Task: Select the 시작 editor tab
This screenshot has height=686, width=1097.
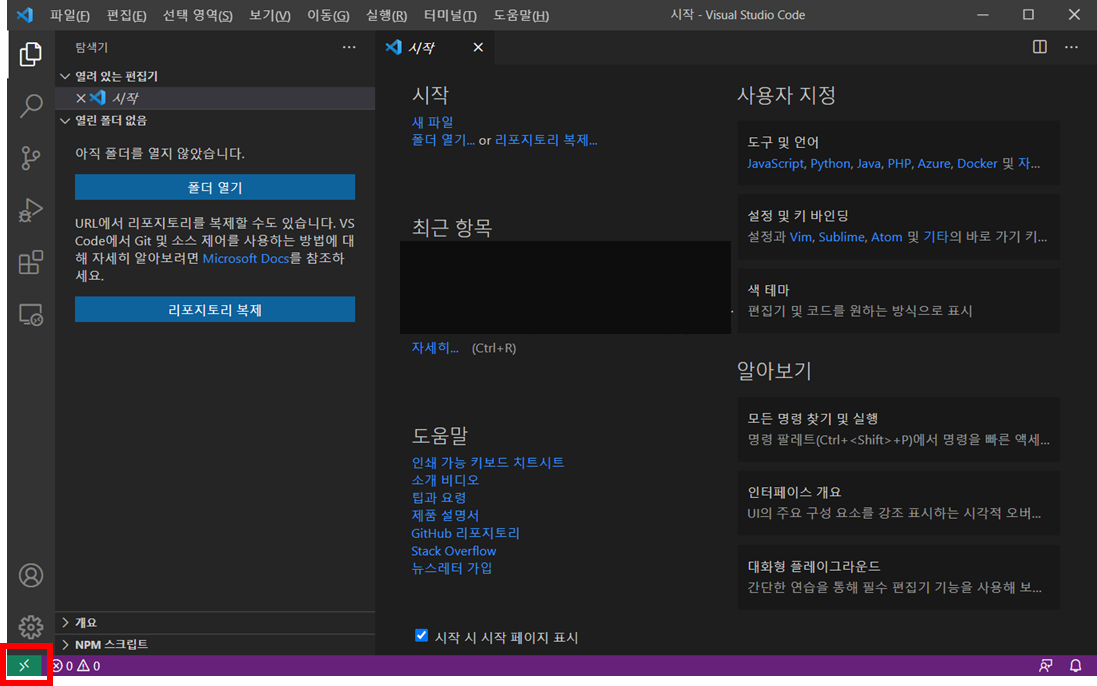Action: [434, 47]
